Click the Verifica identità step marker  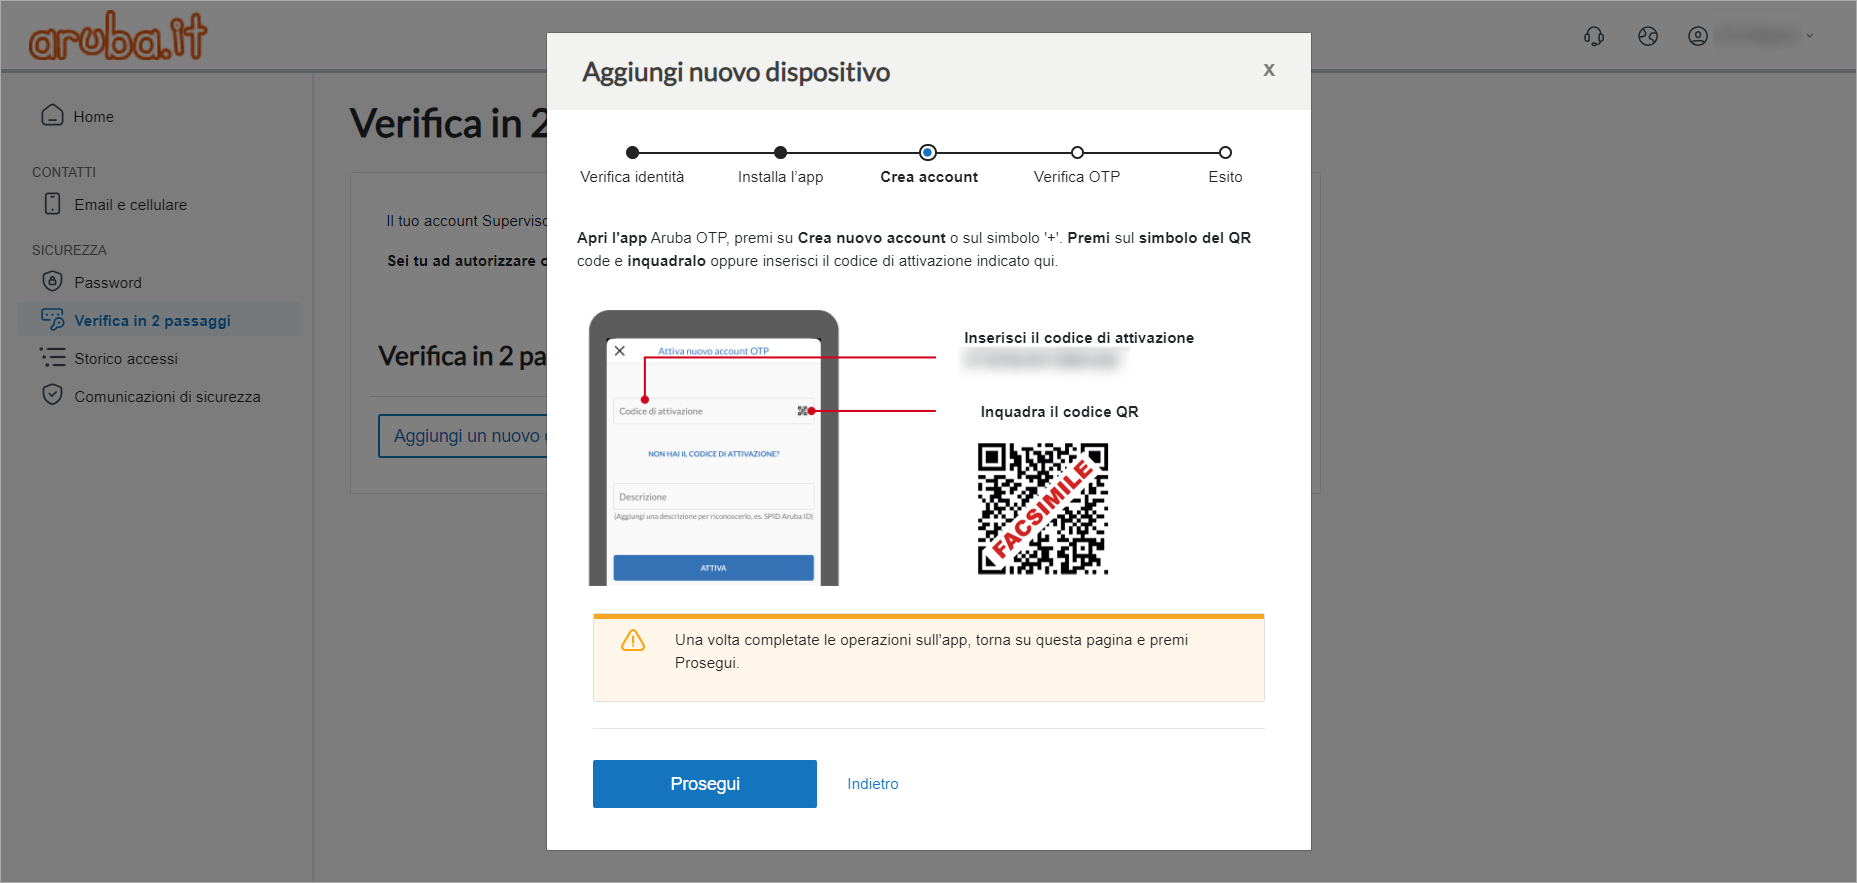coord(632,153)
